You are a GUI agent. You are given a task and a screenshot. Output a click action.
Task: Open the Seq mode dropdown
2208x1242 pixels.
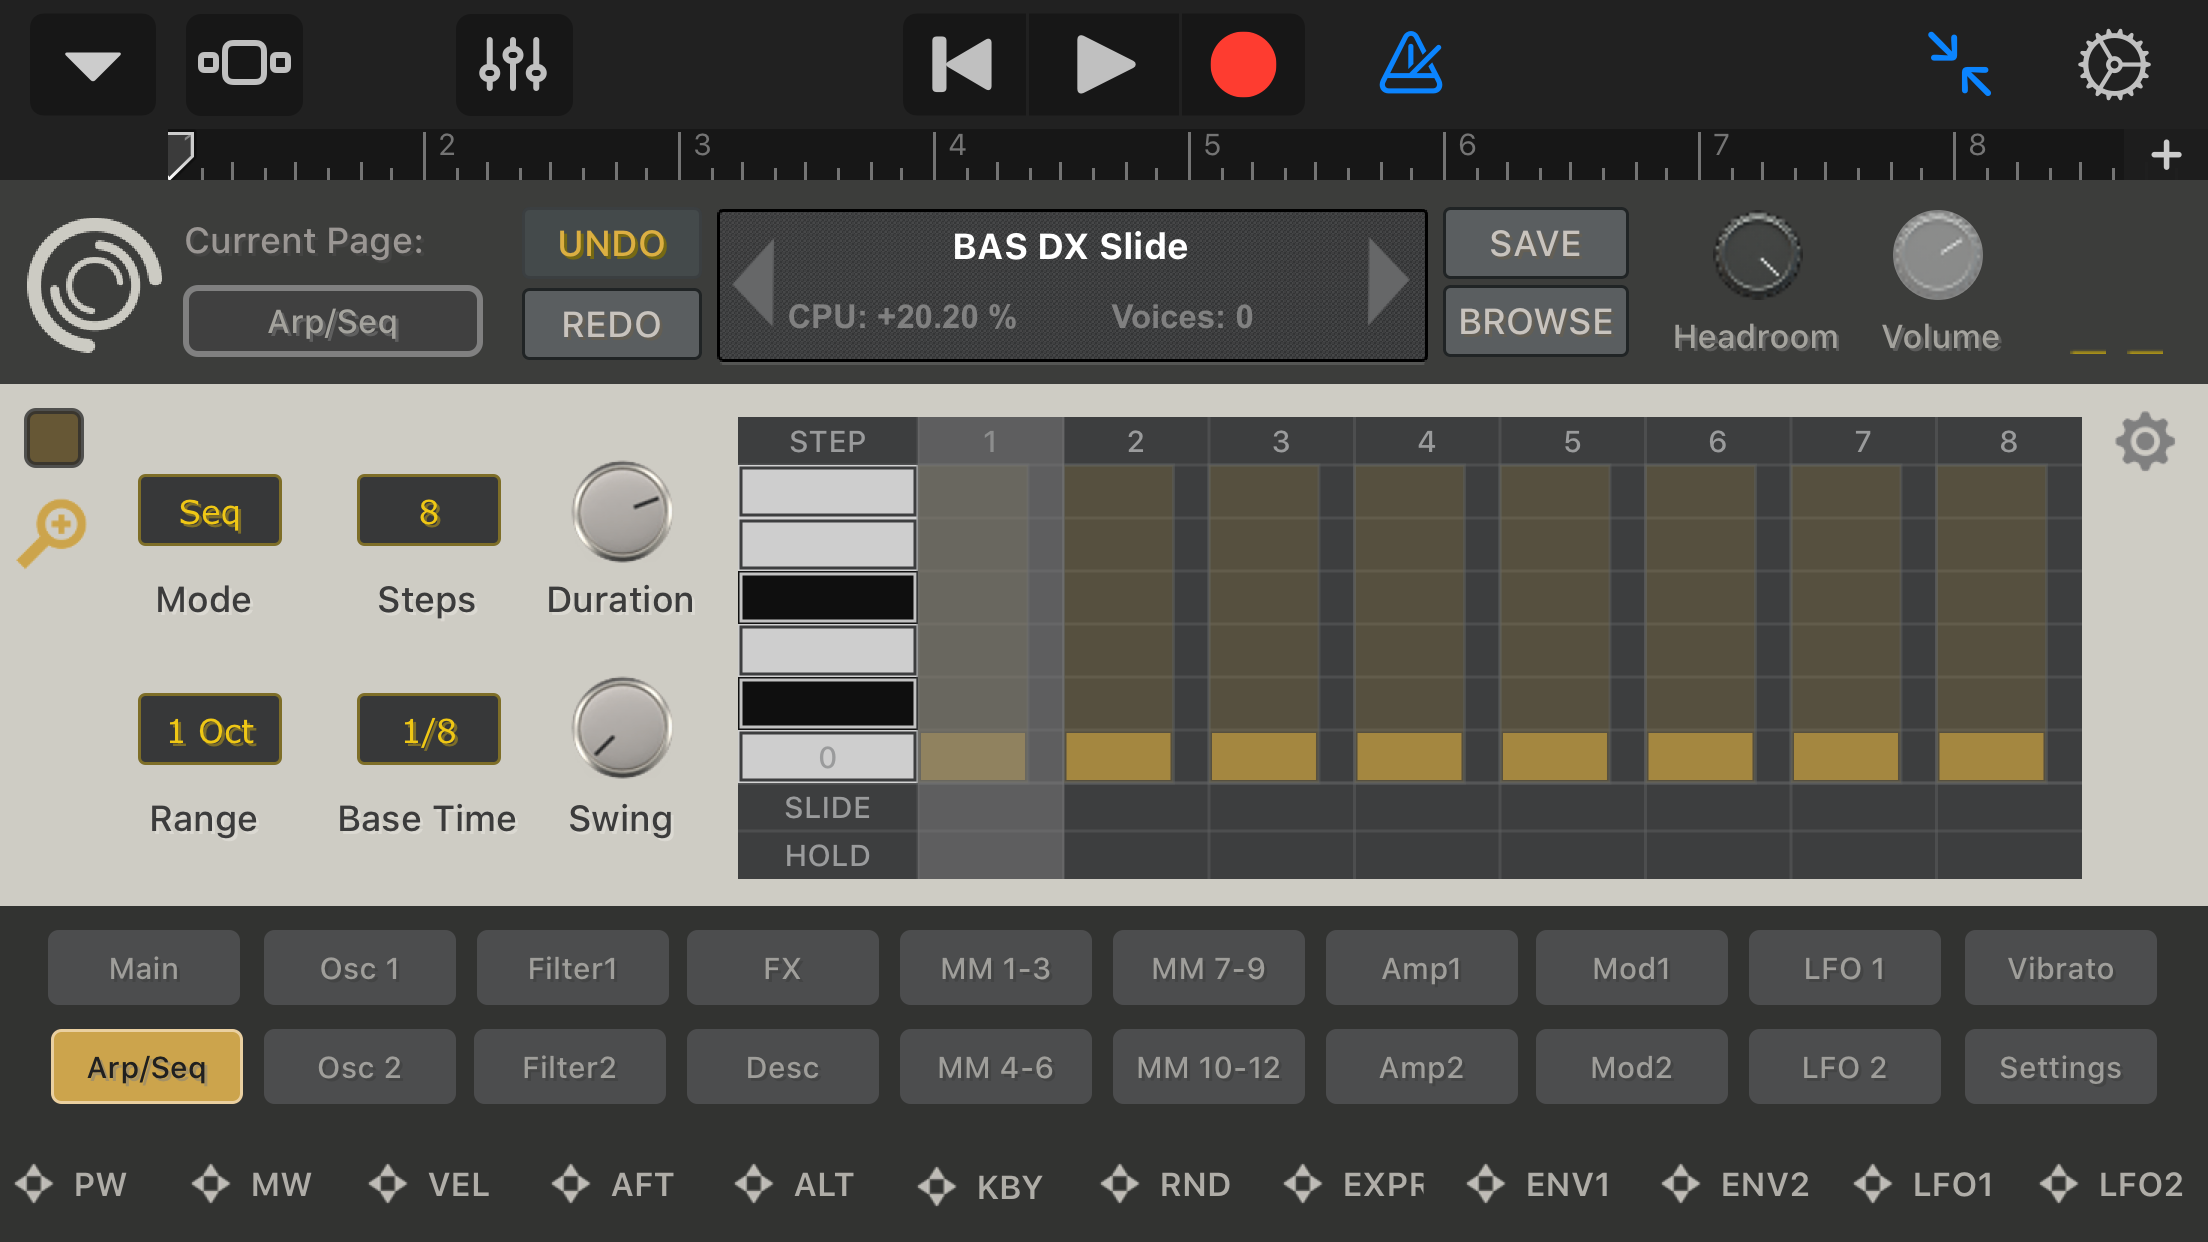(x=210, y=511)
